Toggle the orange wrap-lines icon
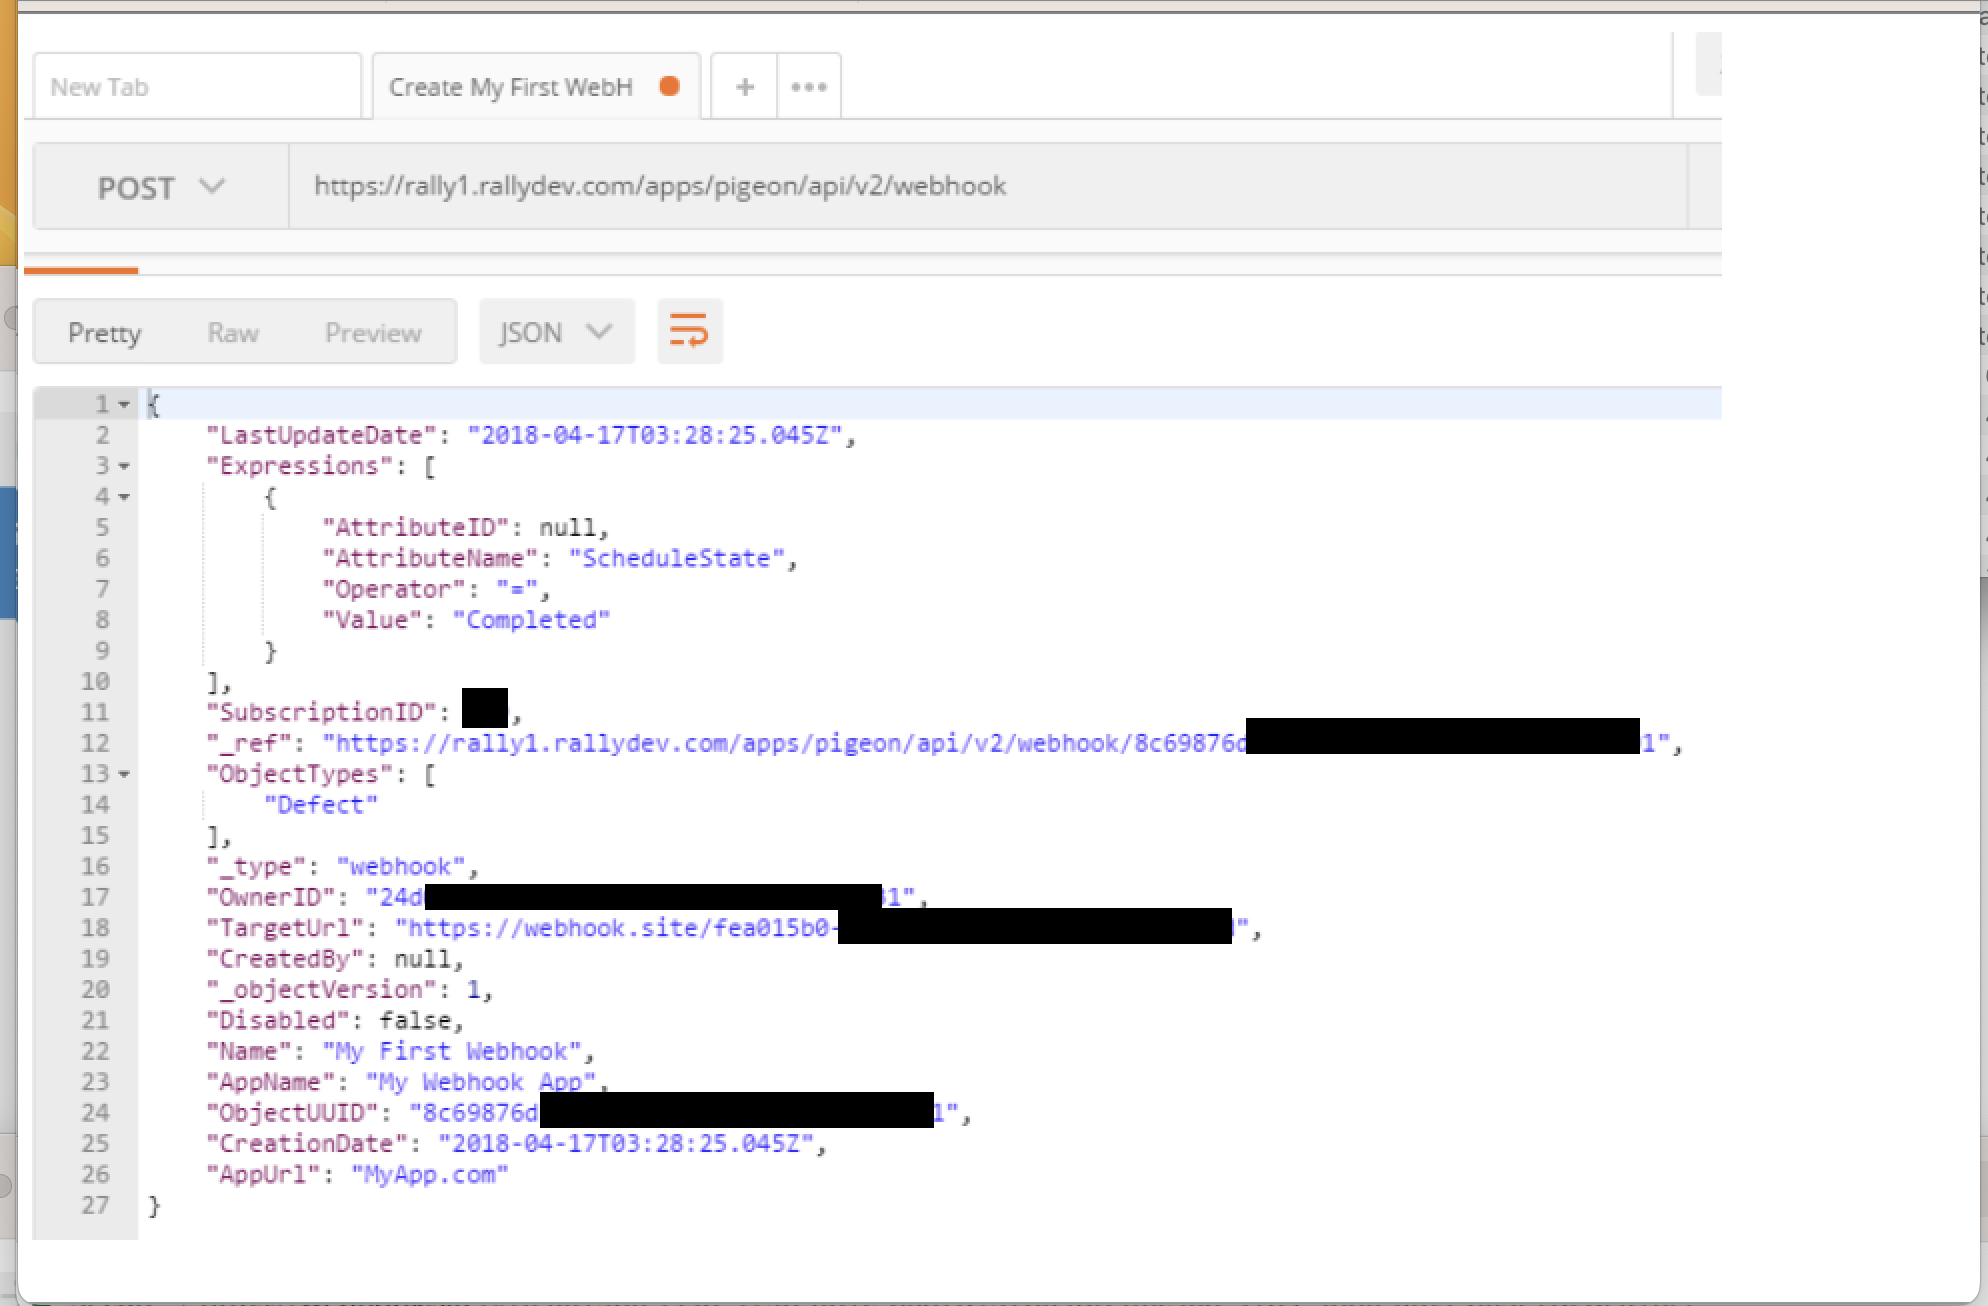This screenshot has height=1306, width=1988. 689,331
